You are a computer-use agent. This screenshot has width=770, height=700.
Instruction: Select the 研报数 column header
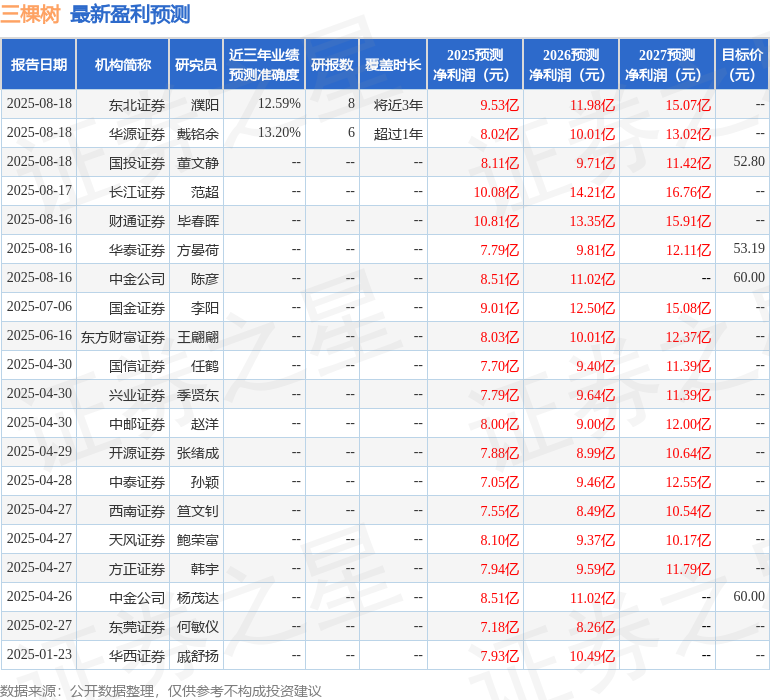[x=332, y=64]
